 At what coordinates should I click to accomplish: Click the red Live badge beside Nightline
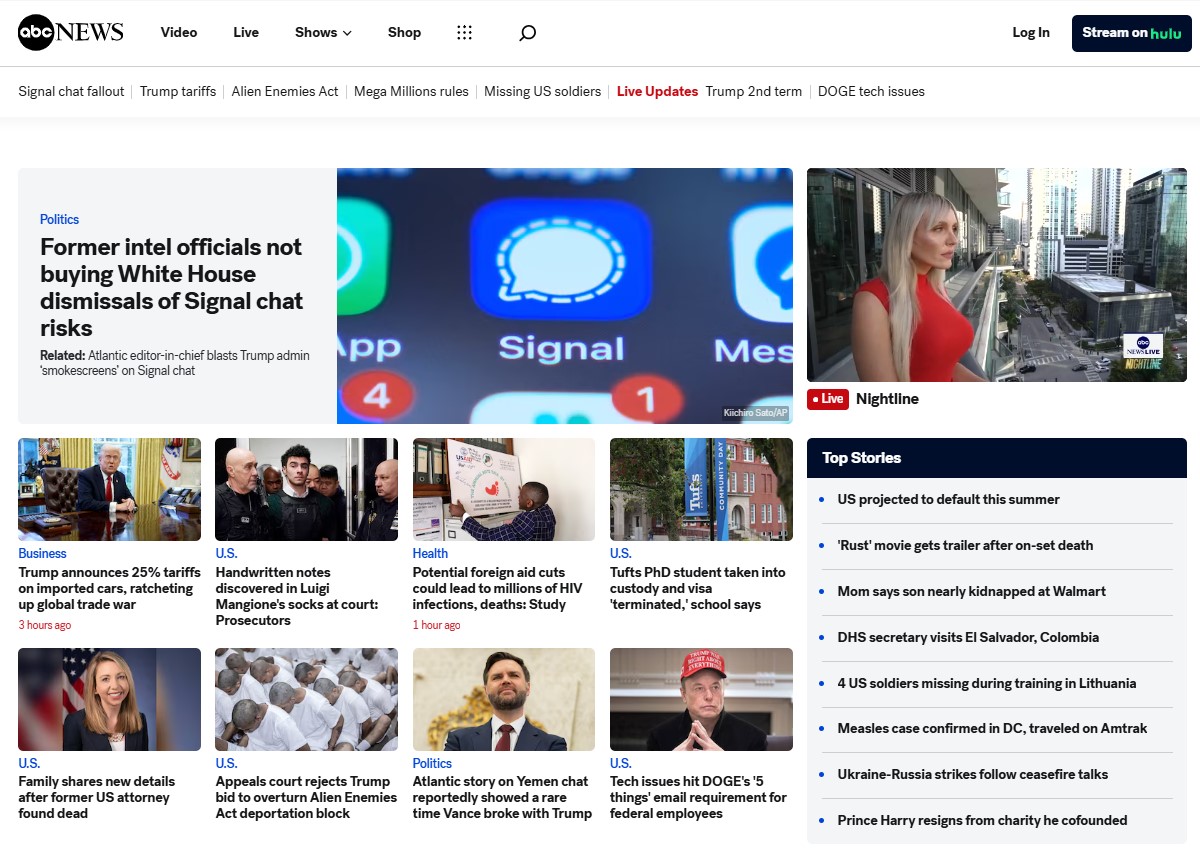click(828, 399)
